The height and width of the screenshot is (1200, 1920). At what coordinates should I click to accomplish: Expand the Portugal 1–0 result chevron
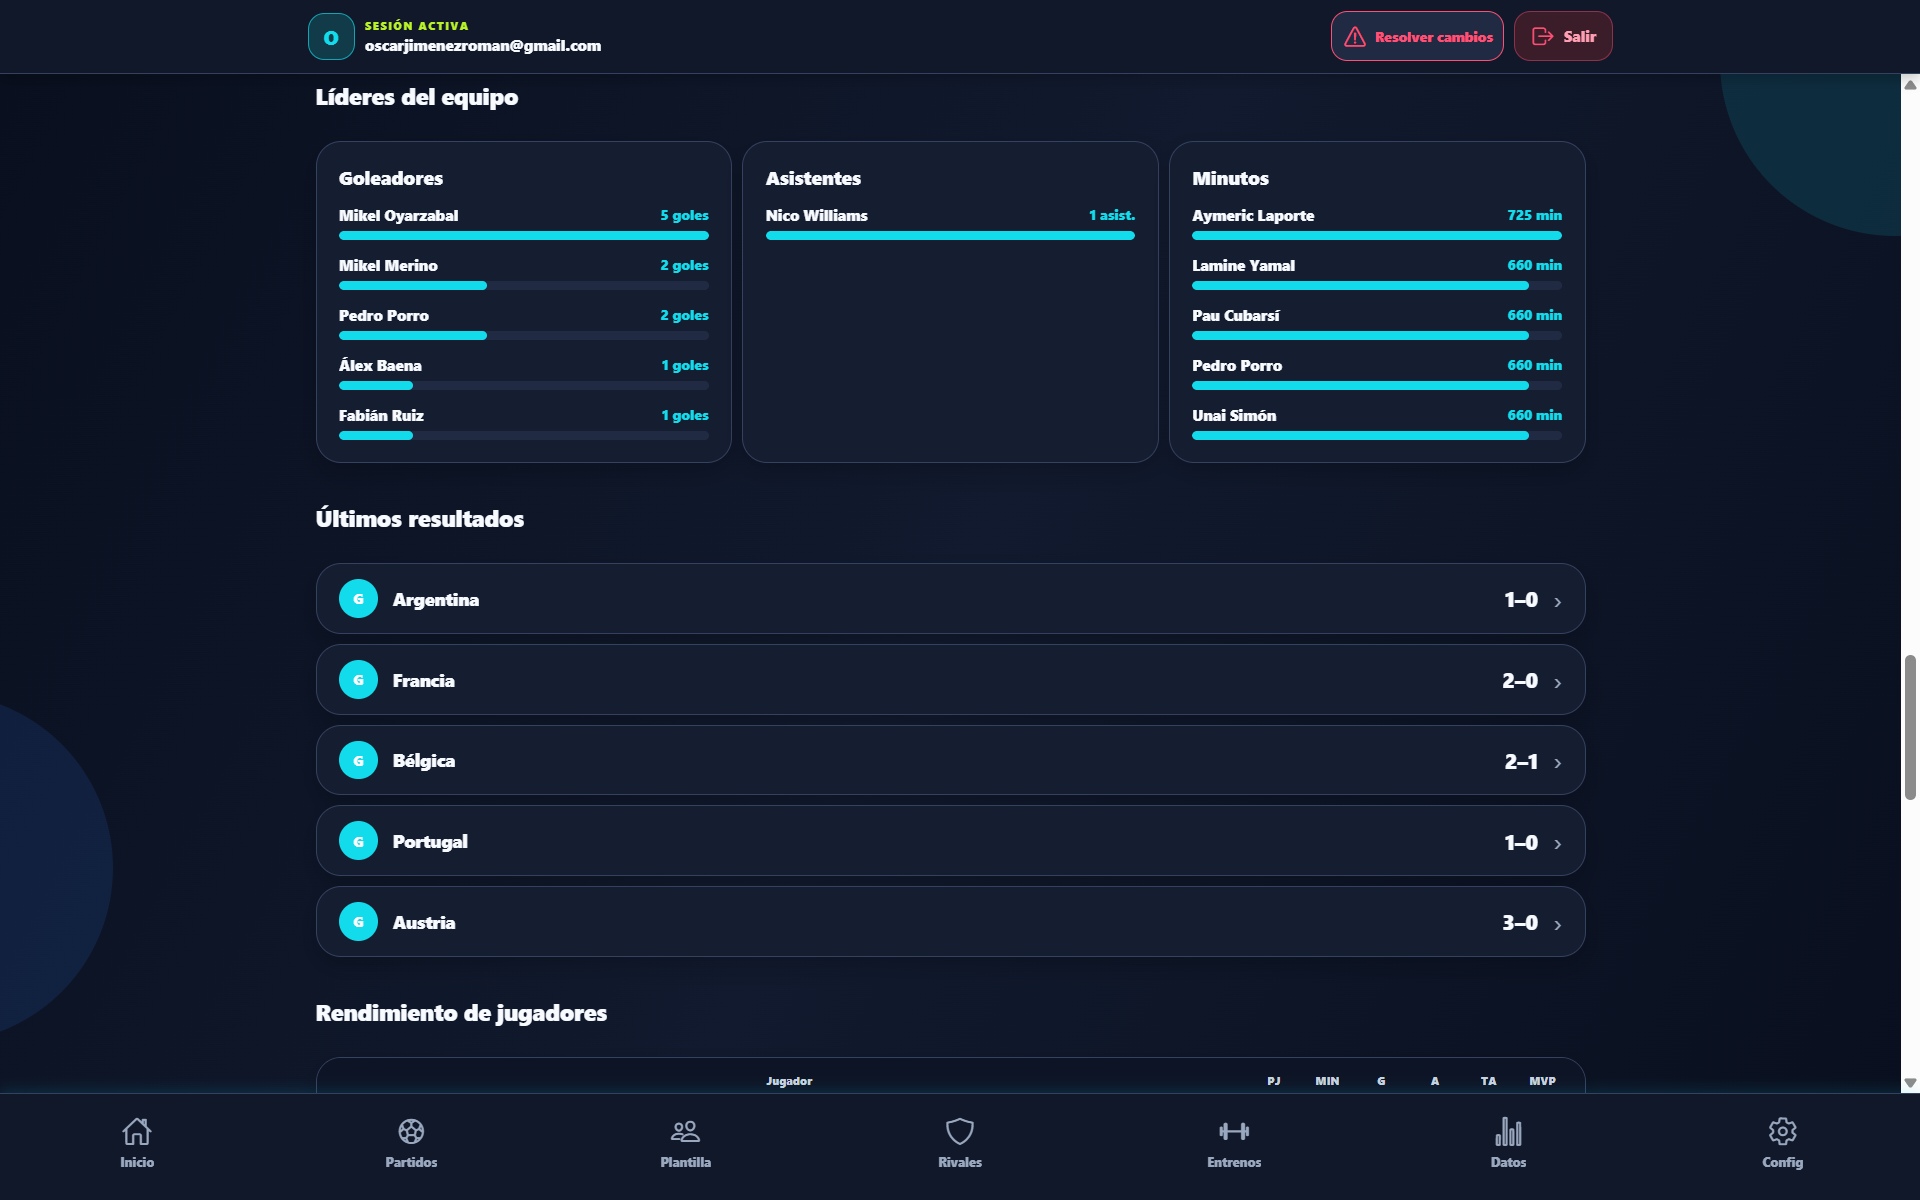[1557, 844]
